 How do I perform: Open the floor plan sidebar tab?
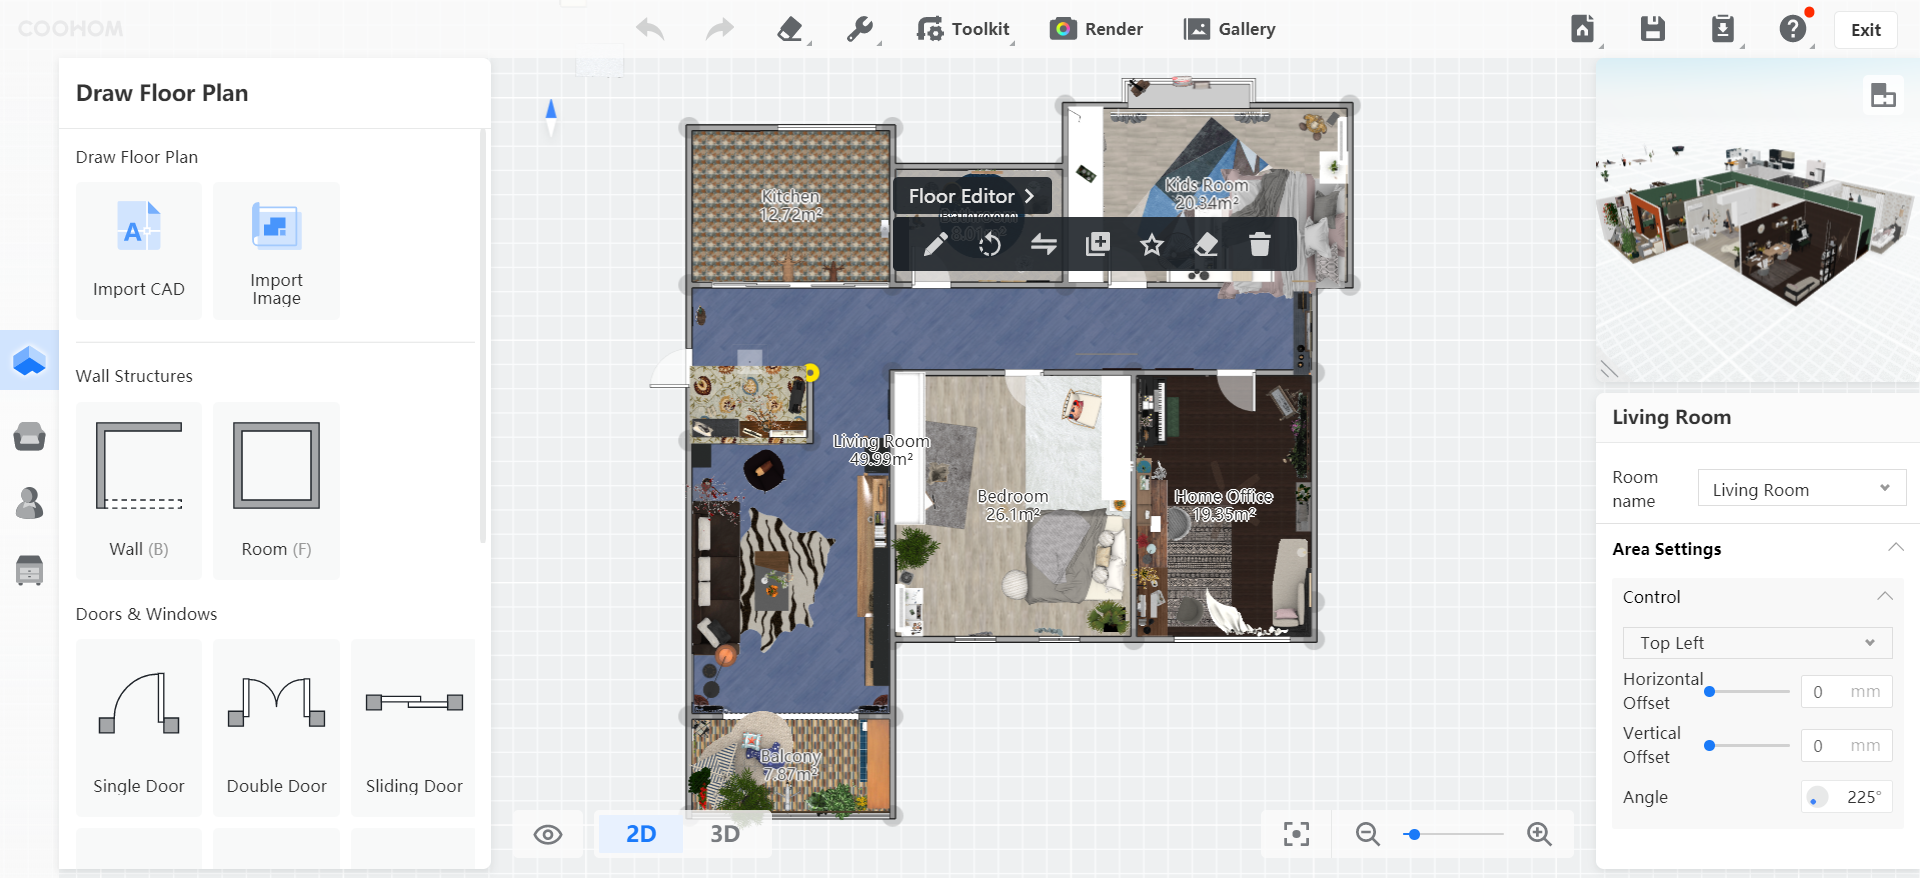(x=29, y=360)
